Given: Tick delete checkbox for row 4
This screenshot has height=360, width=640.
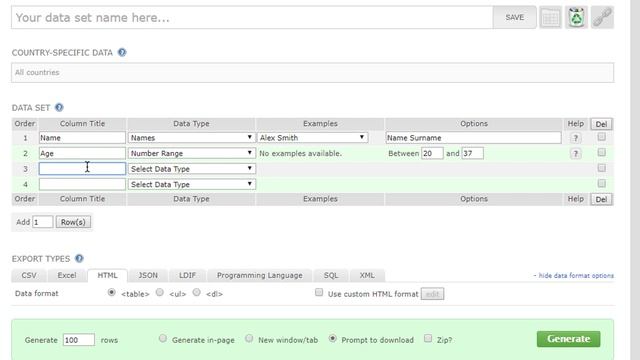Looking at the screenshot, I should pos(601,183).
